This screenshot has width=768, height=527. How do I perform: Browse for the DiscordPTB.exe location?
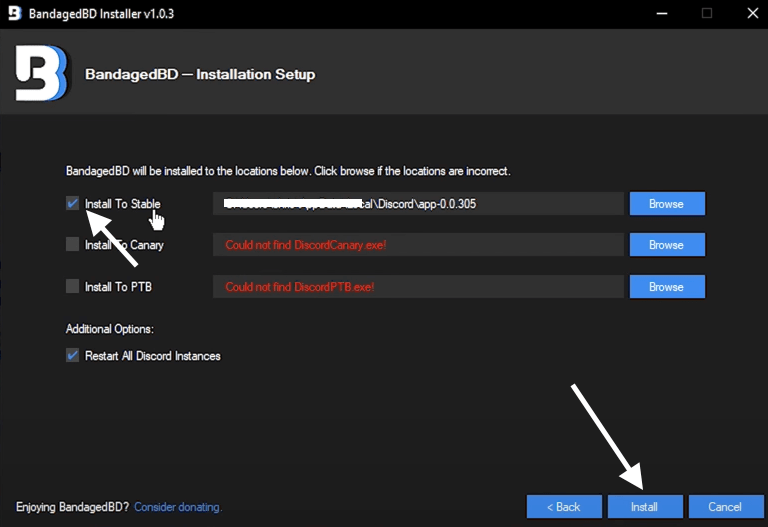click(667, 287)
